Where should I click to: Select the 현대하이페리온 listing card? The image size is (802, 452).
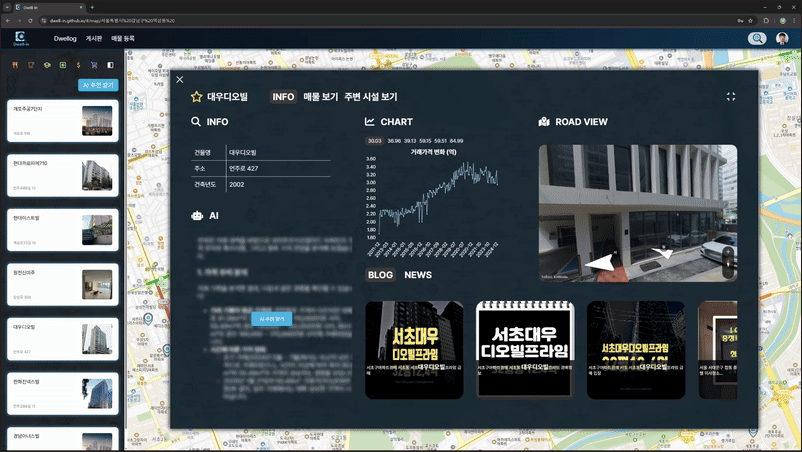click(x=62, y=175)
